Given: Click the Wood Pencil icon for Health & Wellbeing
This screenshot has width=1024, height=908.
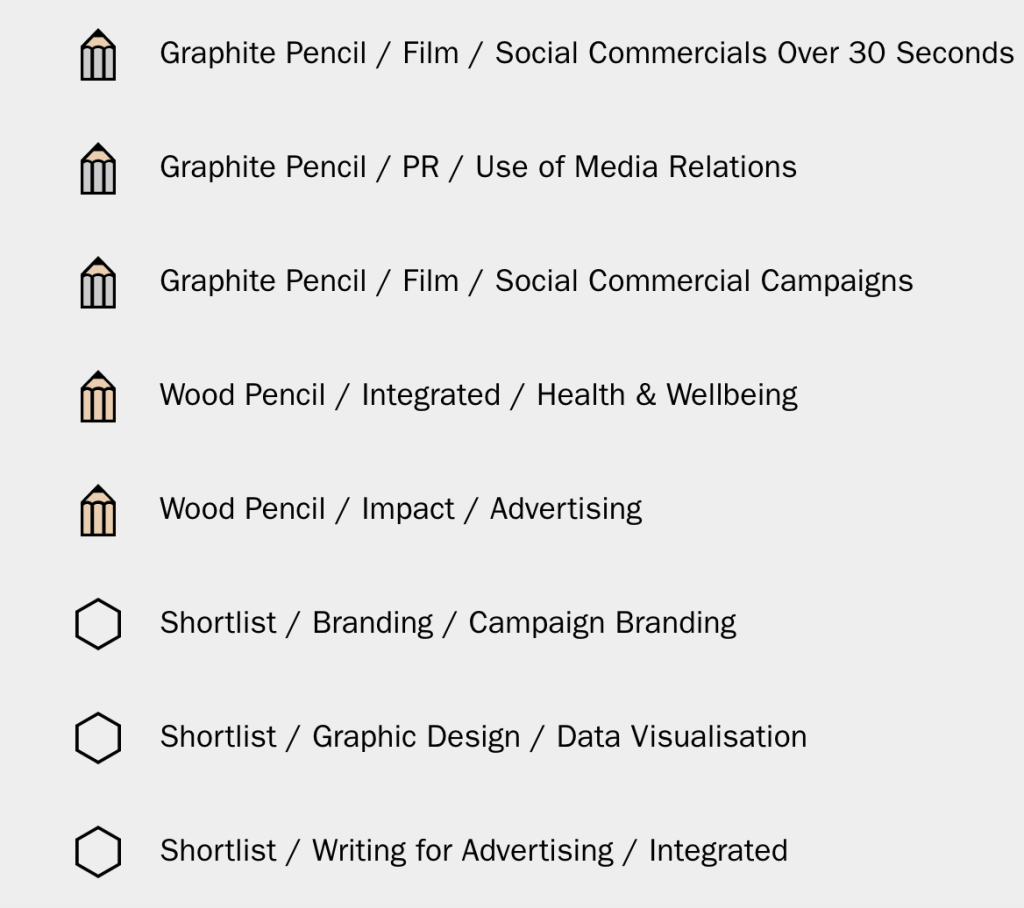Looking at the screenshot, I should click(97, 398).
